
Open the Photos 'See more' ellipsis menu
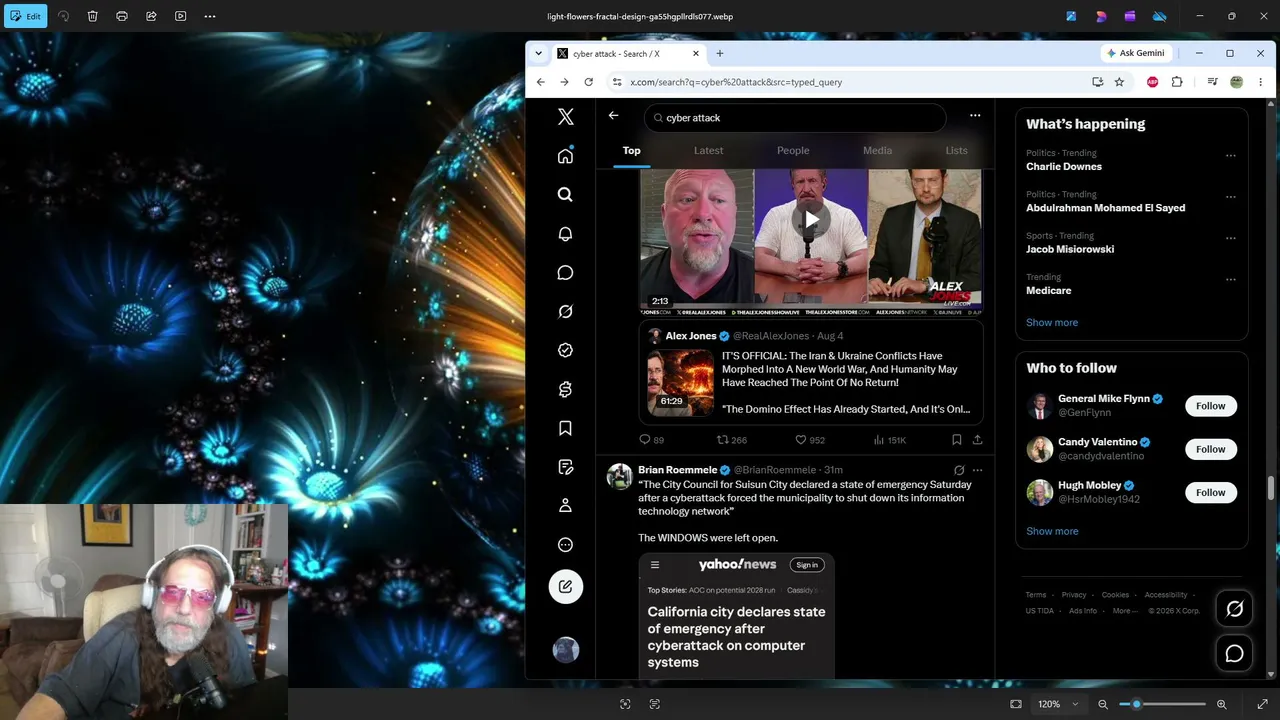(210, 16)
